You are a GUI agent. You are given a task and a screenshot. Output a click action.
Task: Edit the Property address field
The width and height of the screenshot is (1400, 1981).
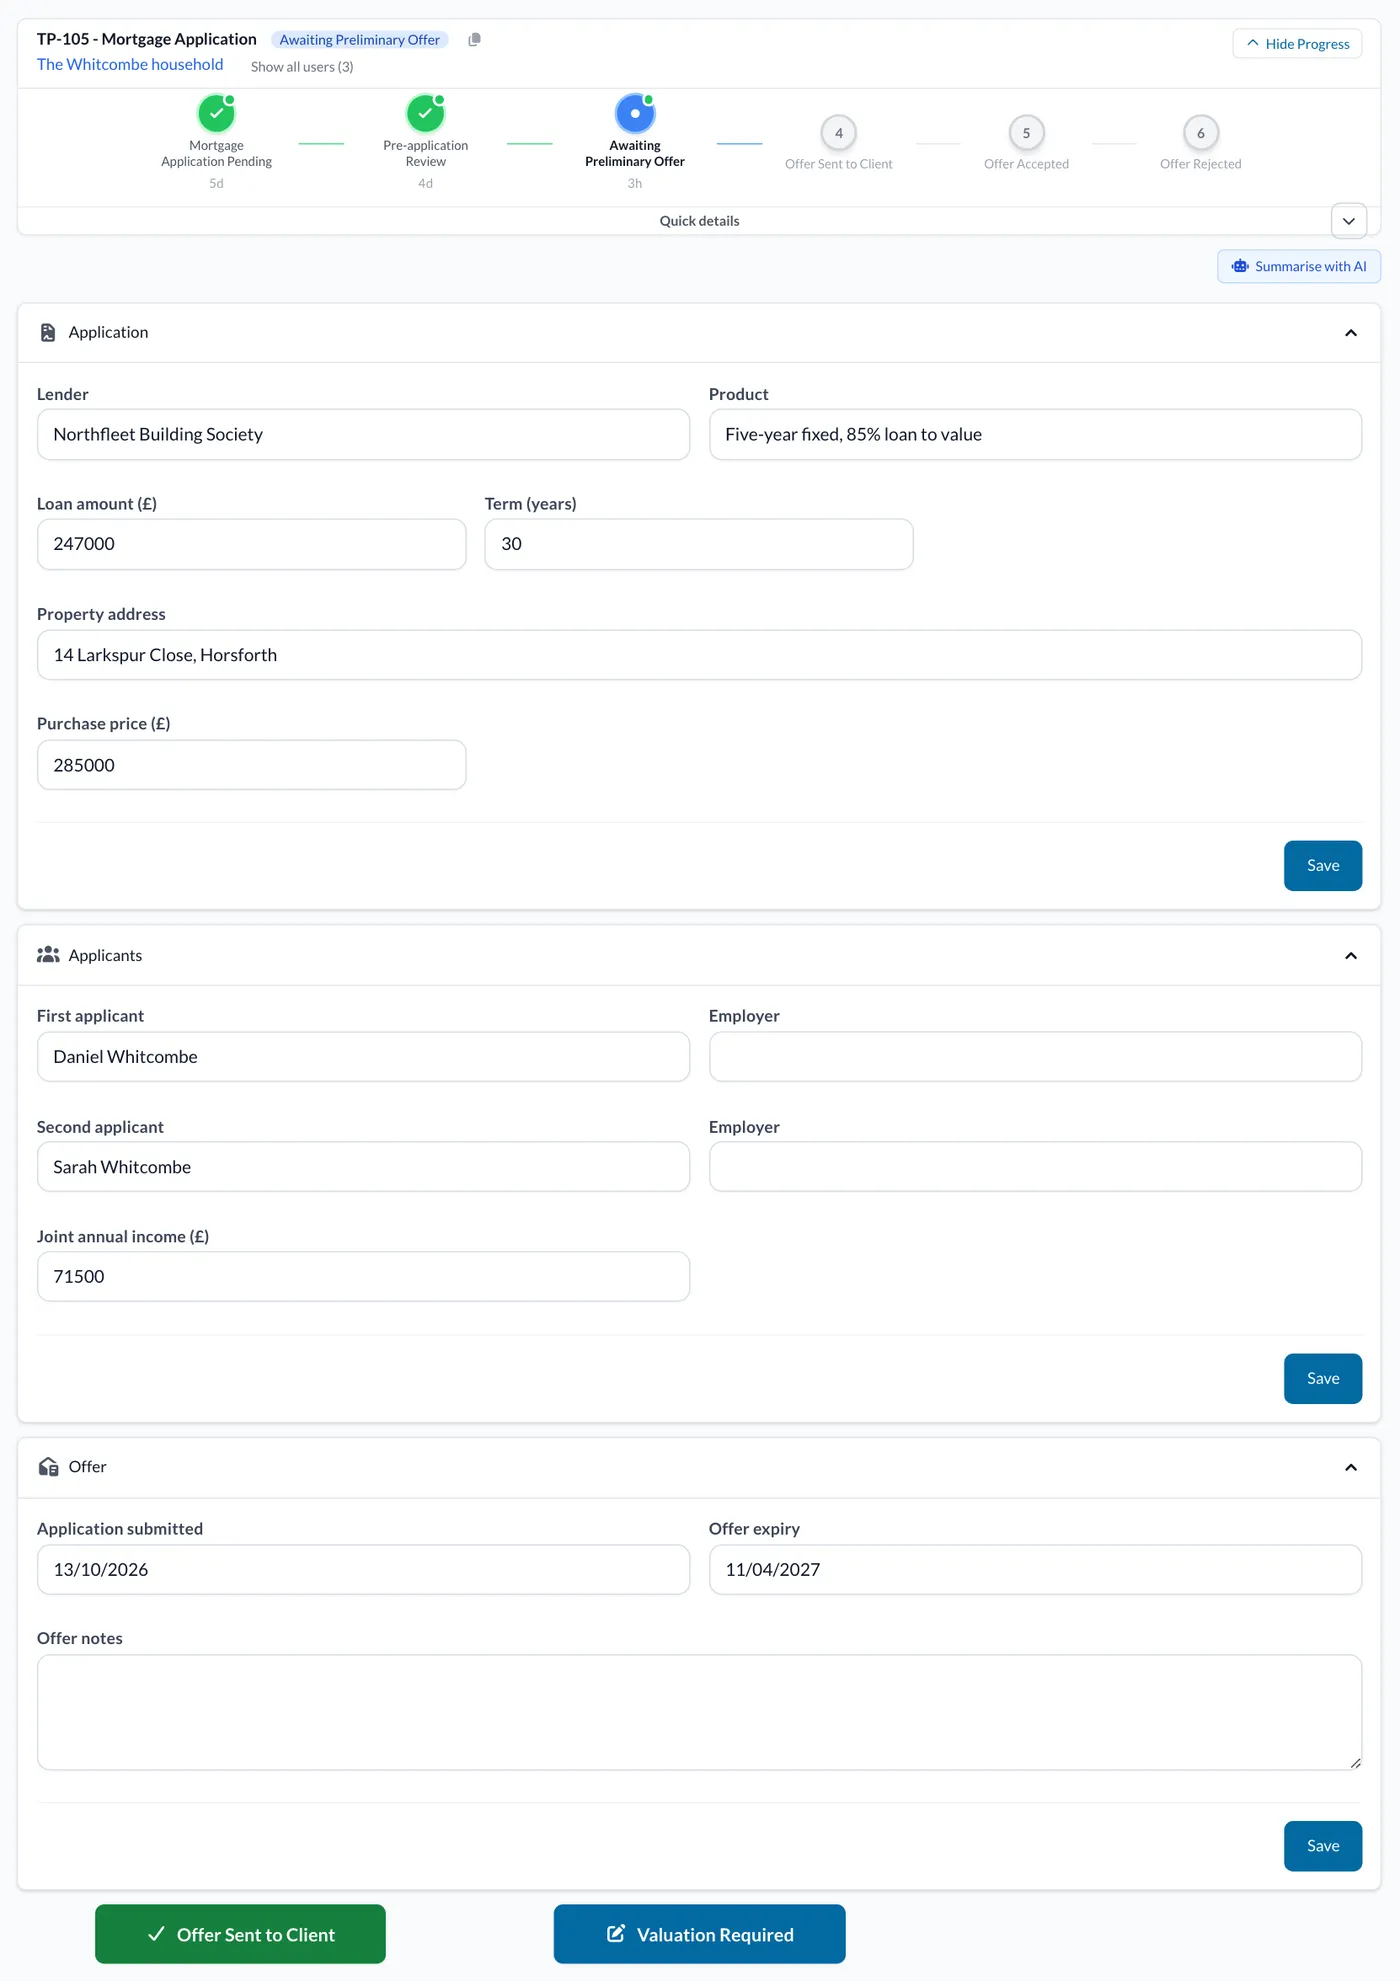click(x=699, y=655)
